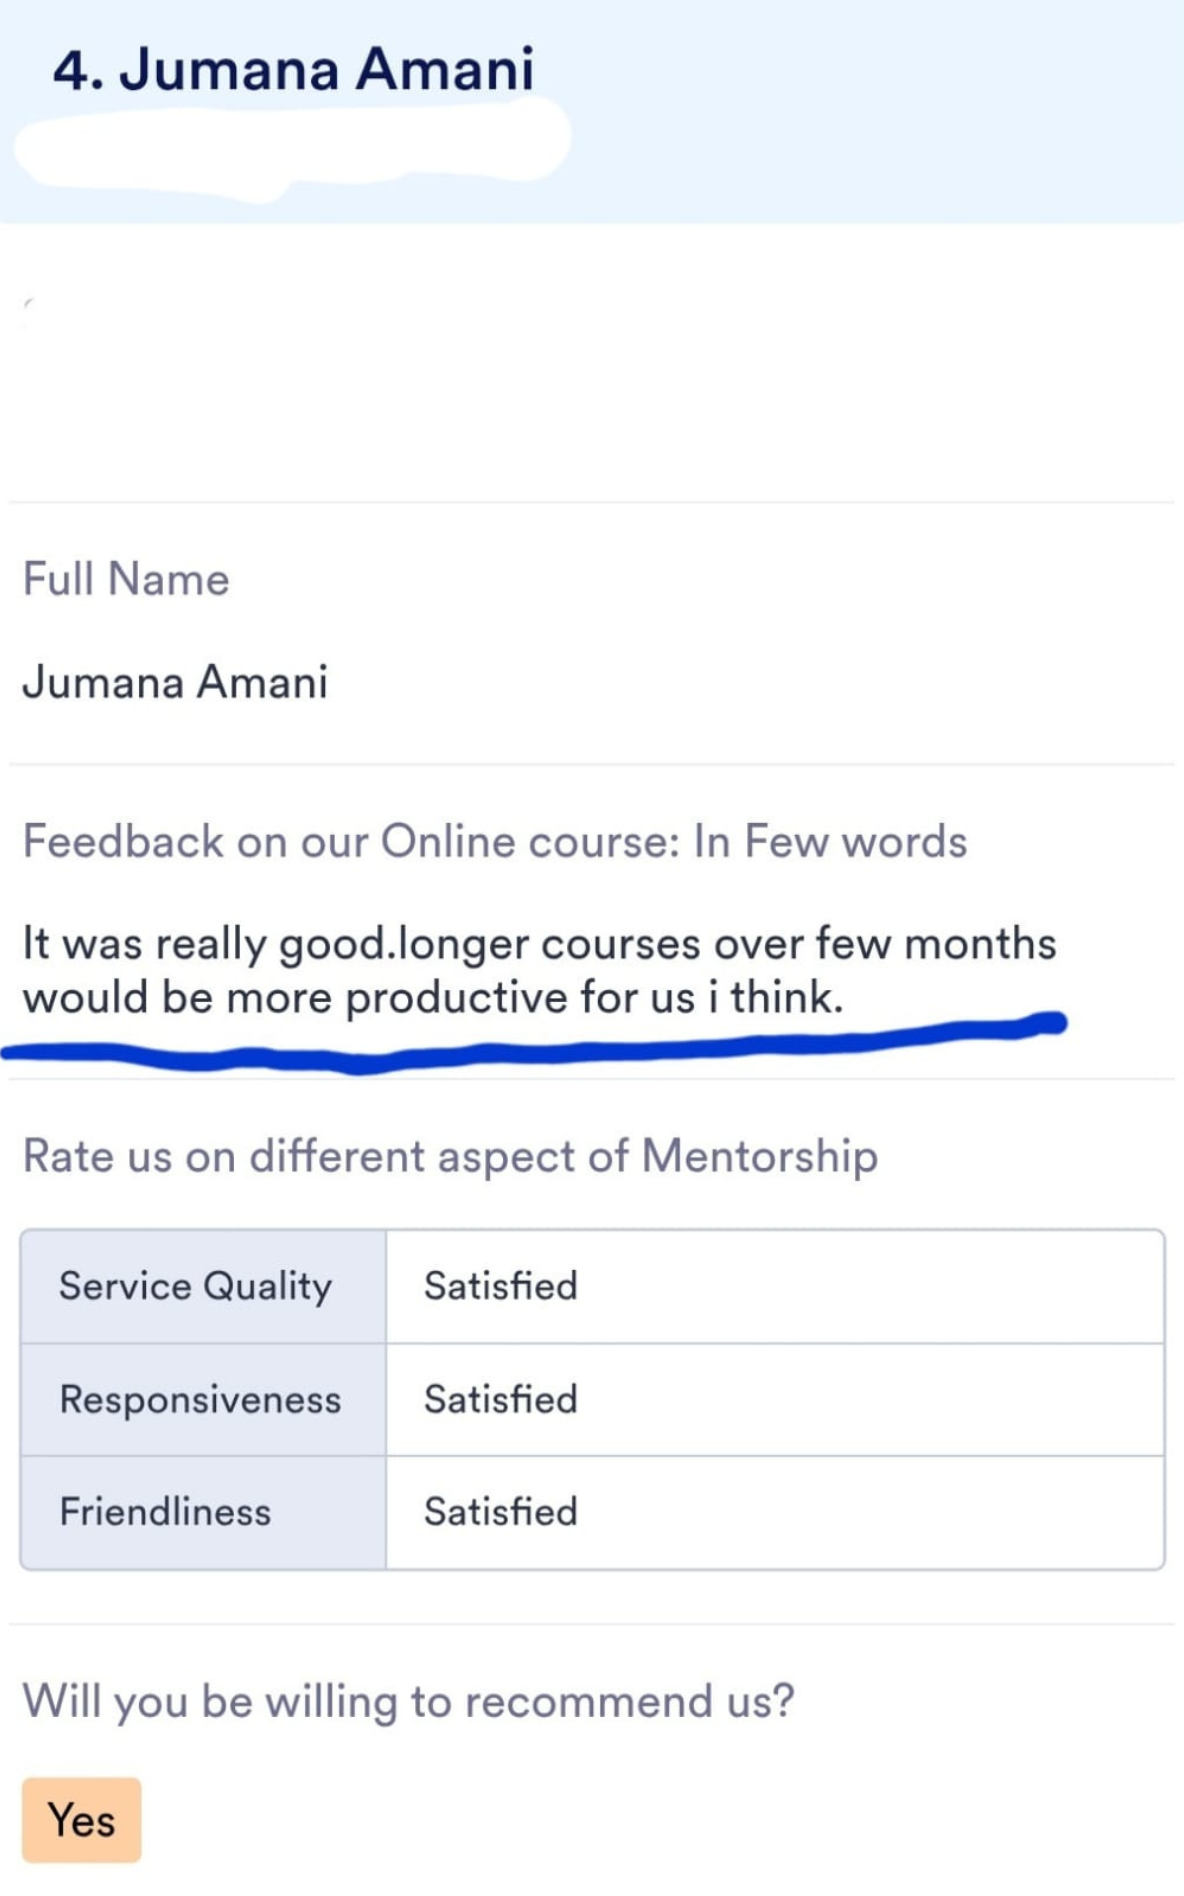Click the 'Full Name' field label

[126, 579]
